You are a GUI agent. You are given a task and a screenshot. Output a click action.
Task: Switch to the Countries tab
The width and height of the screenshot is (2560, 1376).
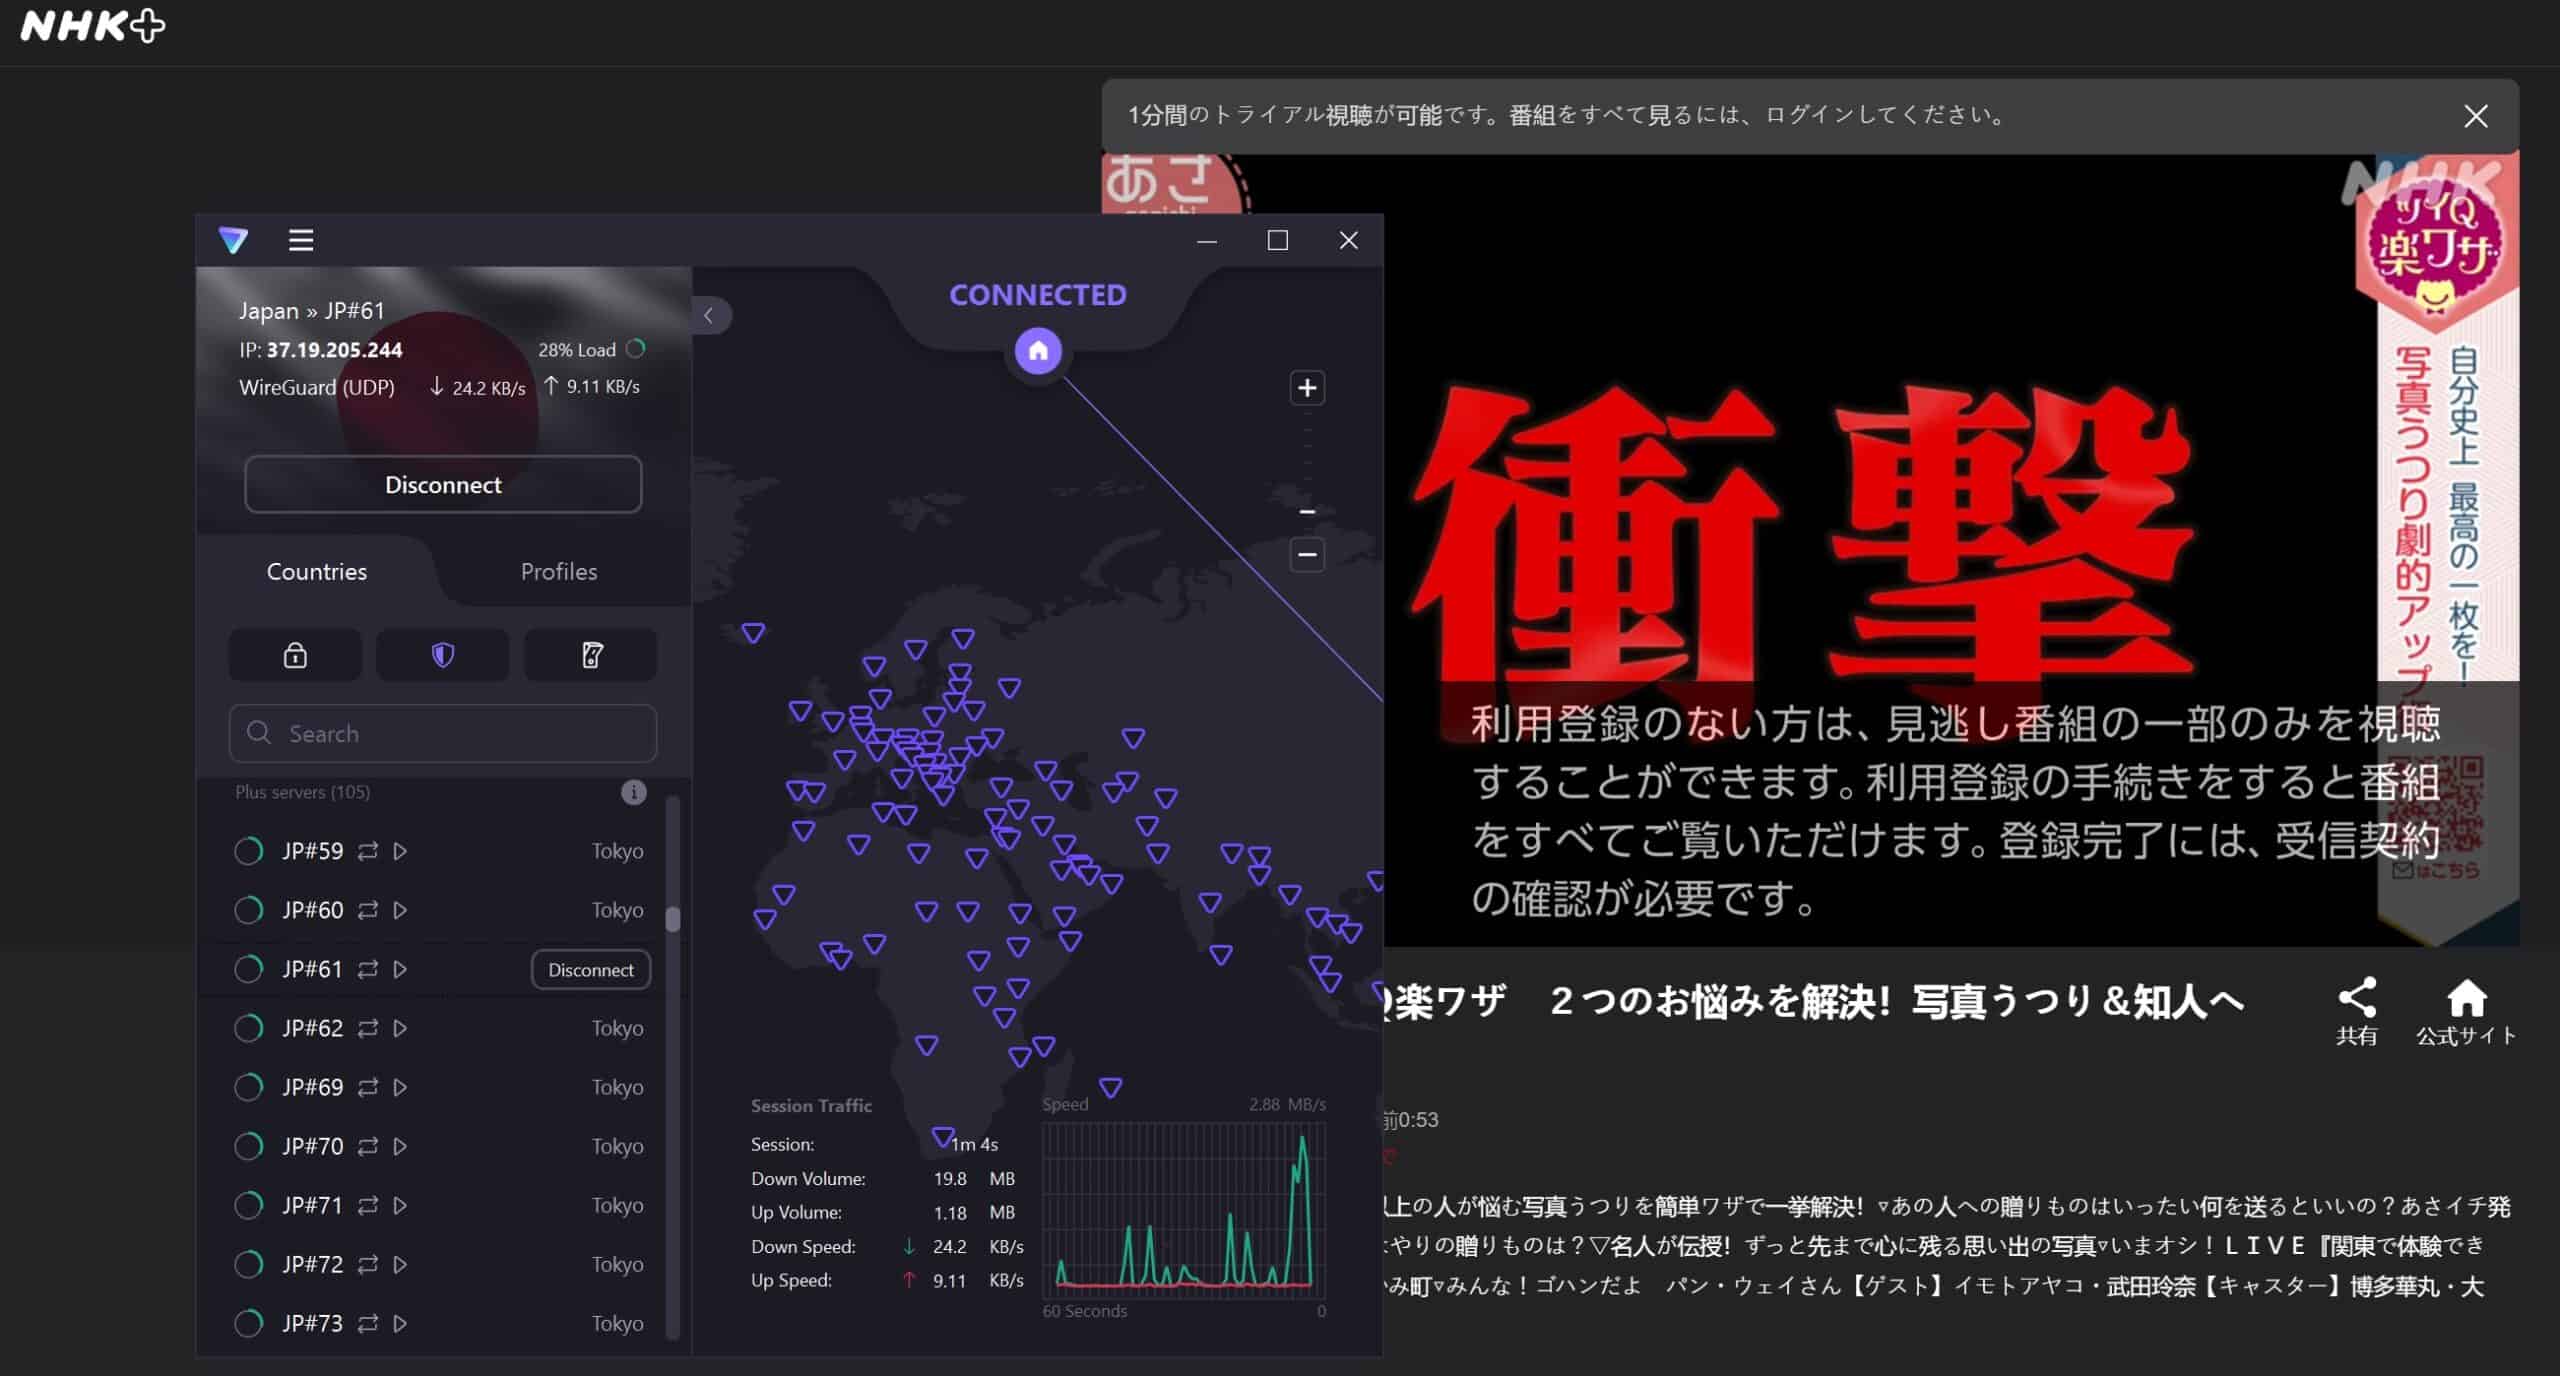(317, 571)
